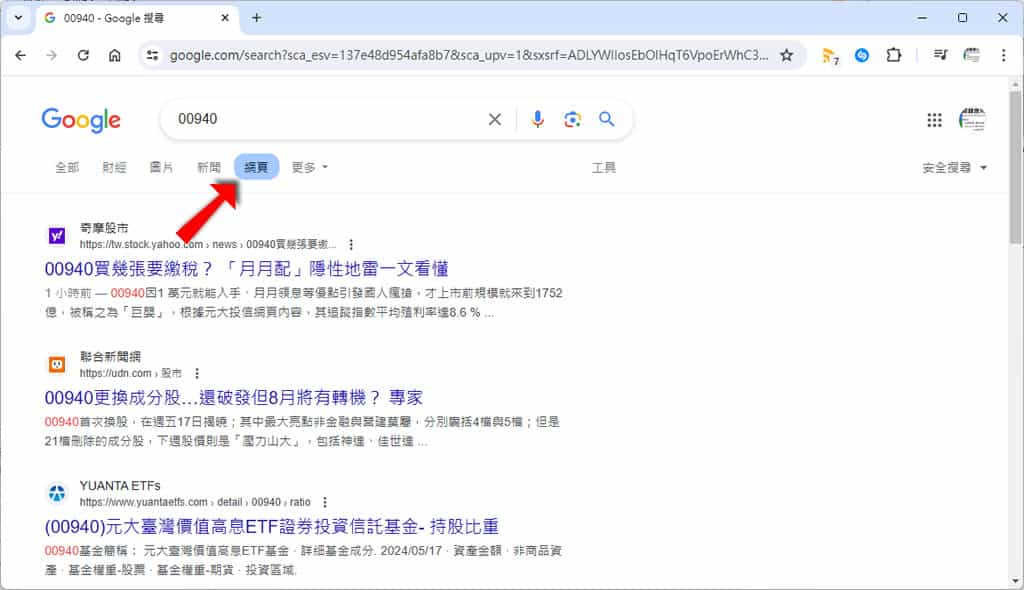1024x590 pixels.
Task: Open the Google account avatar
Action: tap(972, 120)
